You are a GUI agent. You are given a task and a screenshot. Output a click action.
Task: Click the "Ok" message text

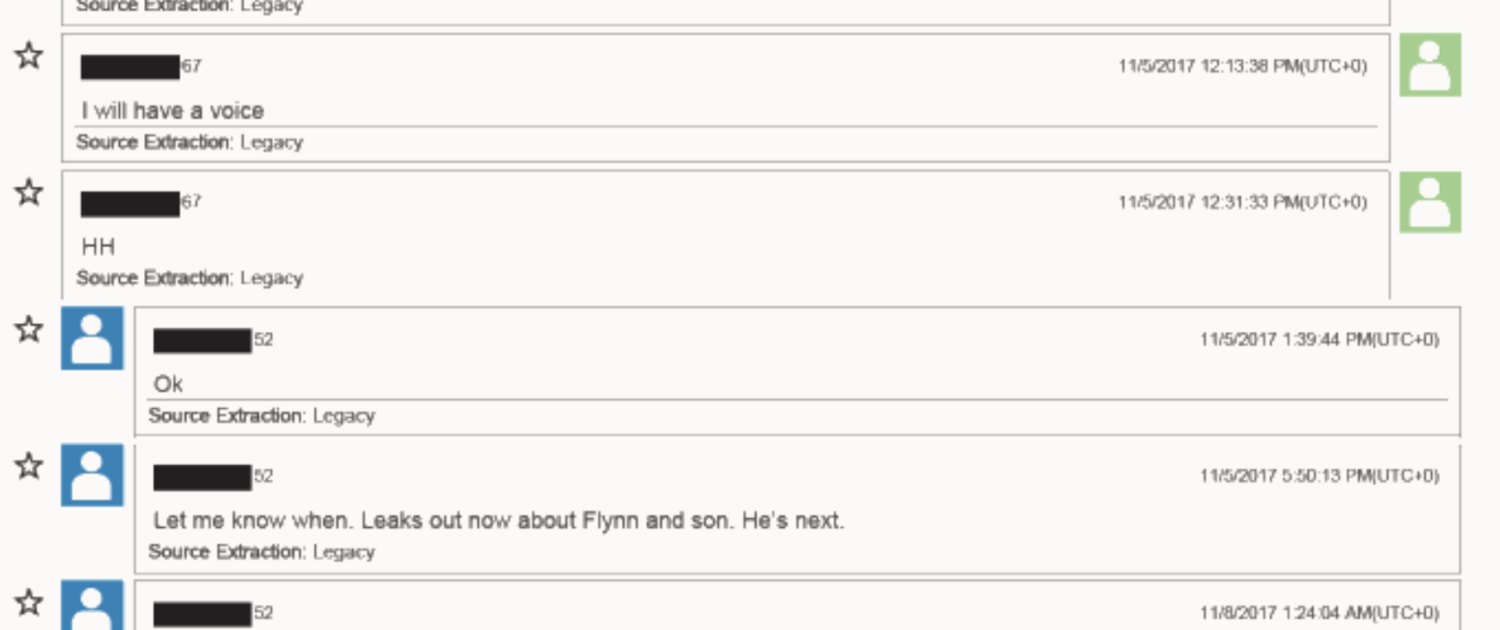tap(168, 384)
